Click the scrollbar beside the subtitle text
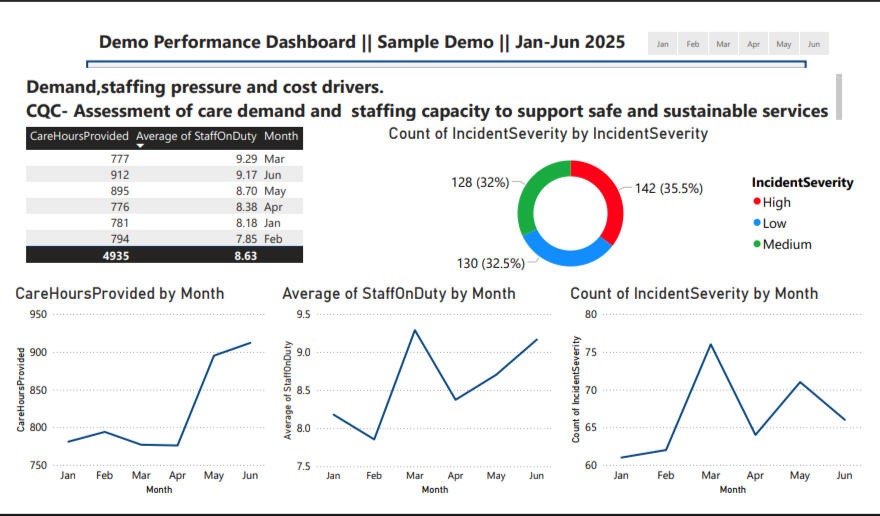880x516 pixels. coord(838,96)
